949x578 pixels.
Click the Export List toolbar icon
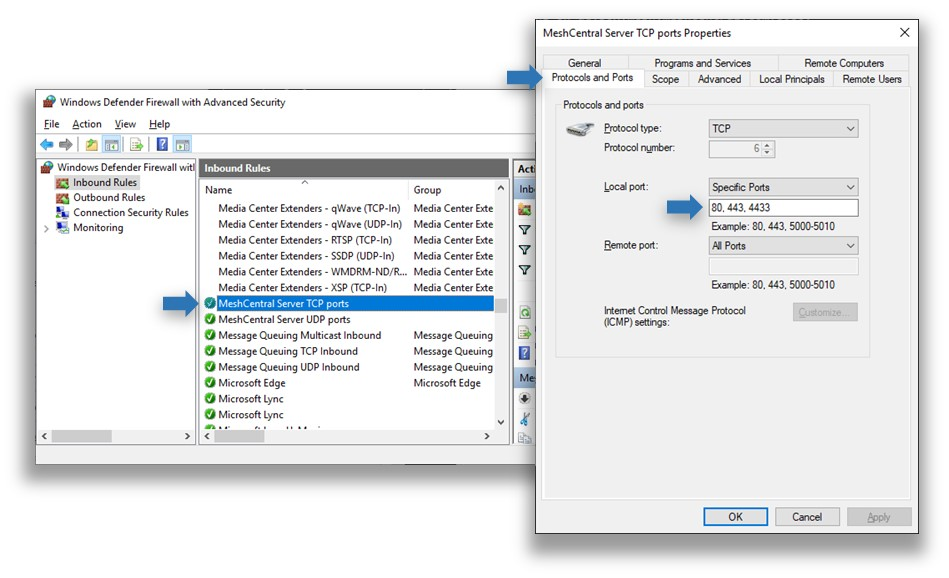tap(136, 145)
